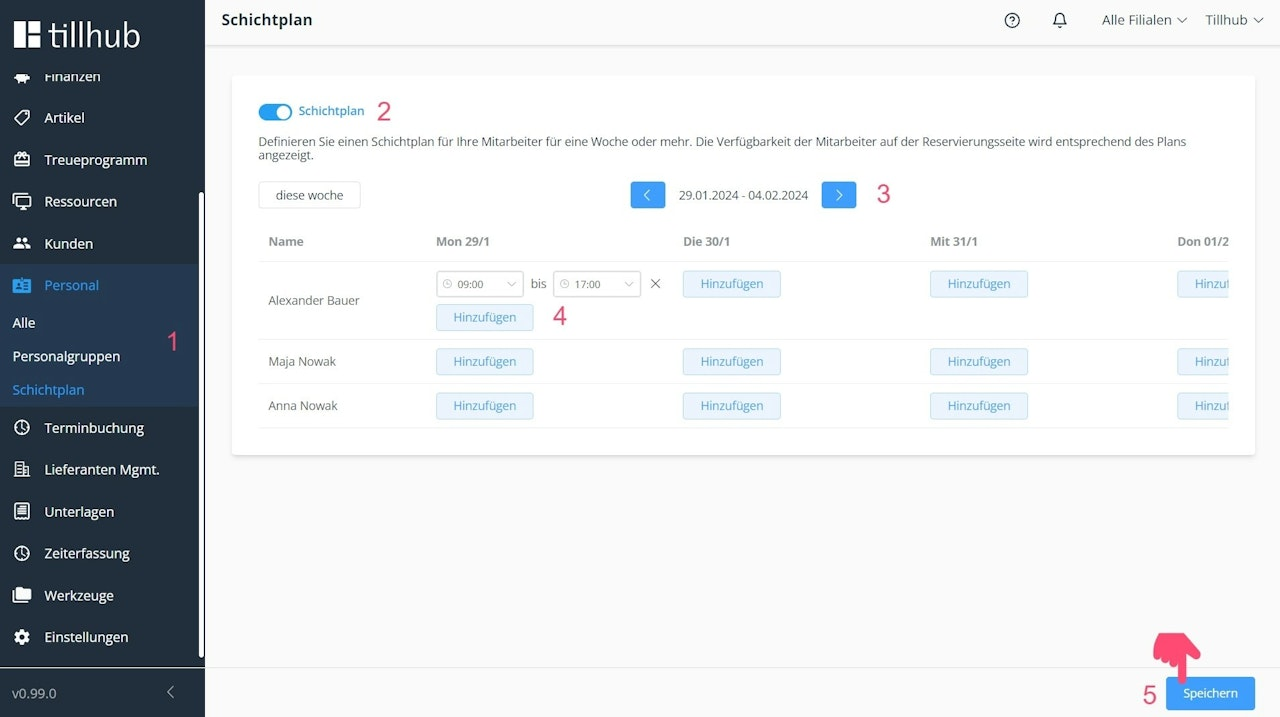Image resolution: width=1280 pixels, height=717 pixels.
Task: Save the shift plan with Speichern
Action: [1210, 693]
